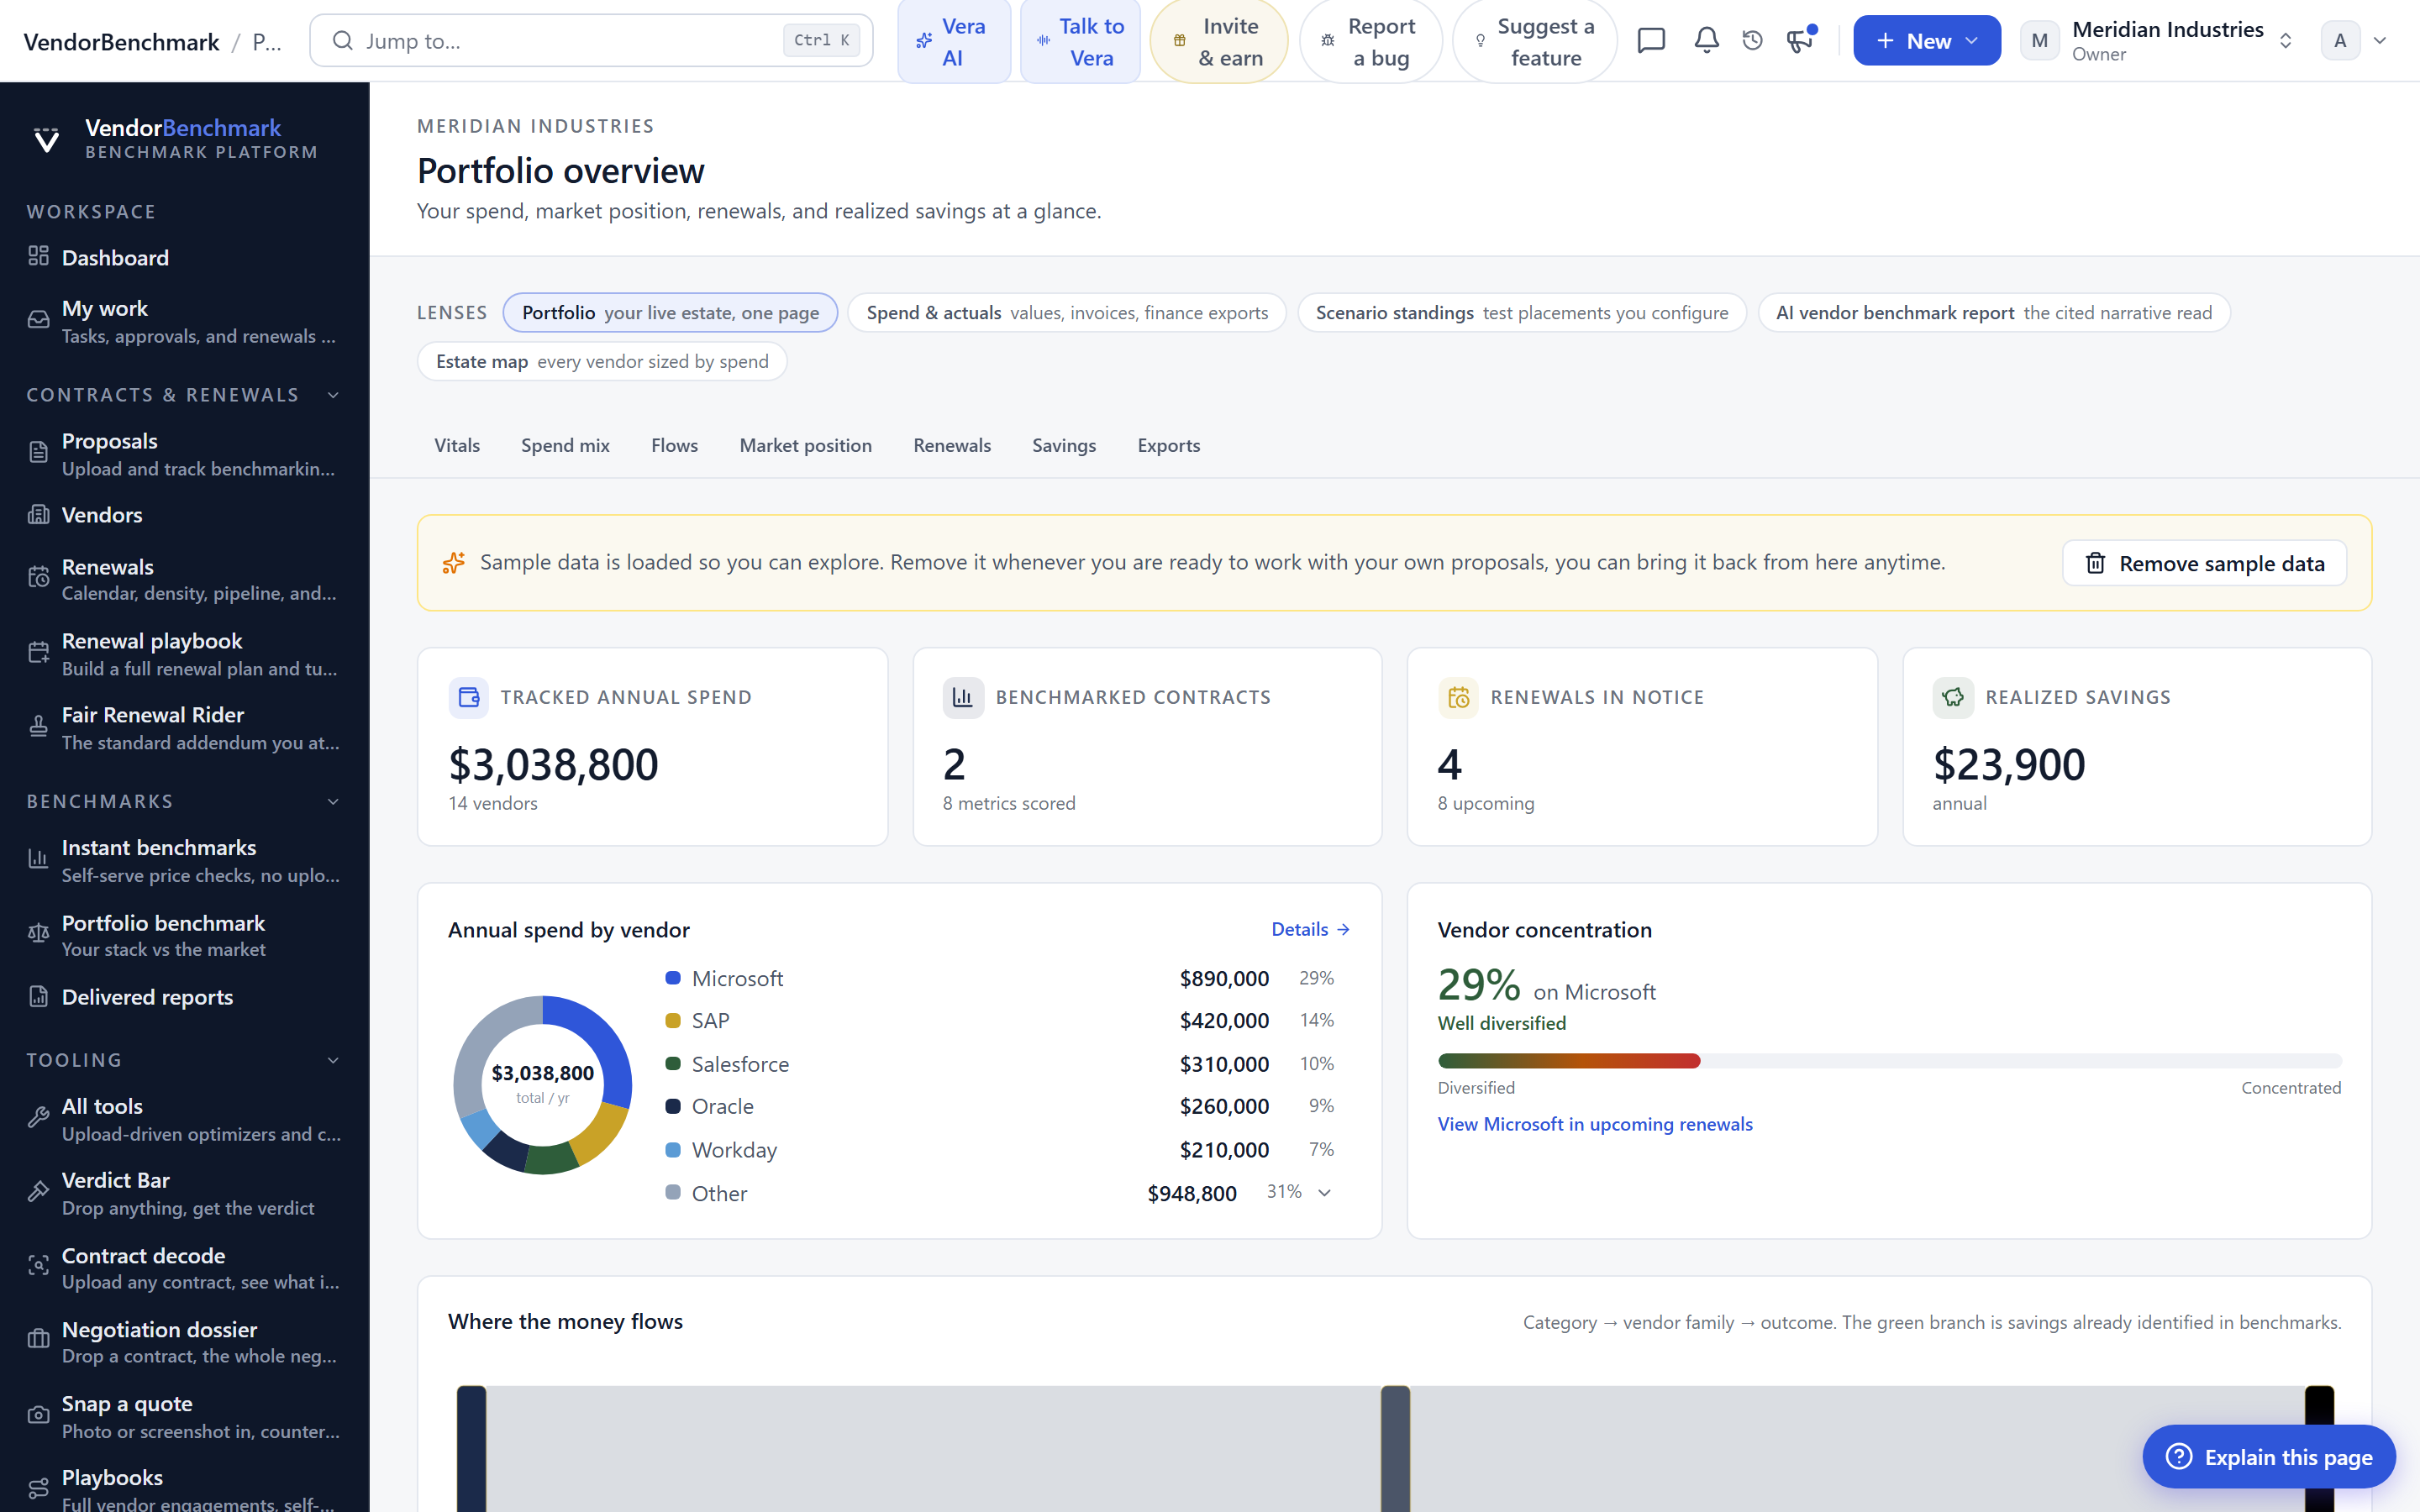This screenshot has height=1512, width=2420.
Task: Switch to the Vitals tab
Action: pos(457,445)
